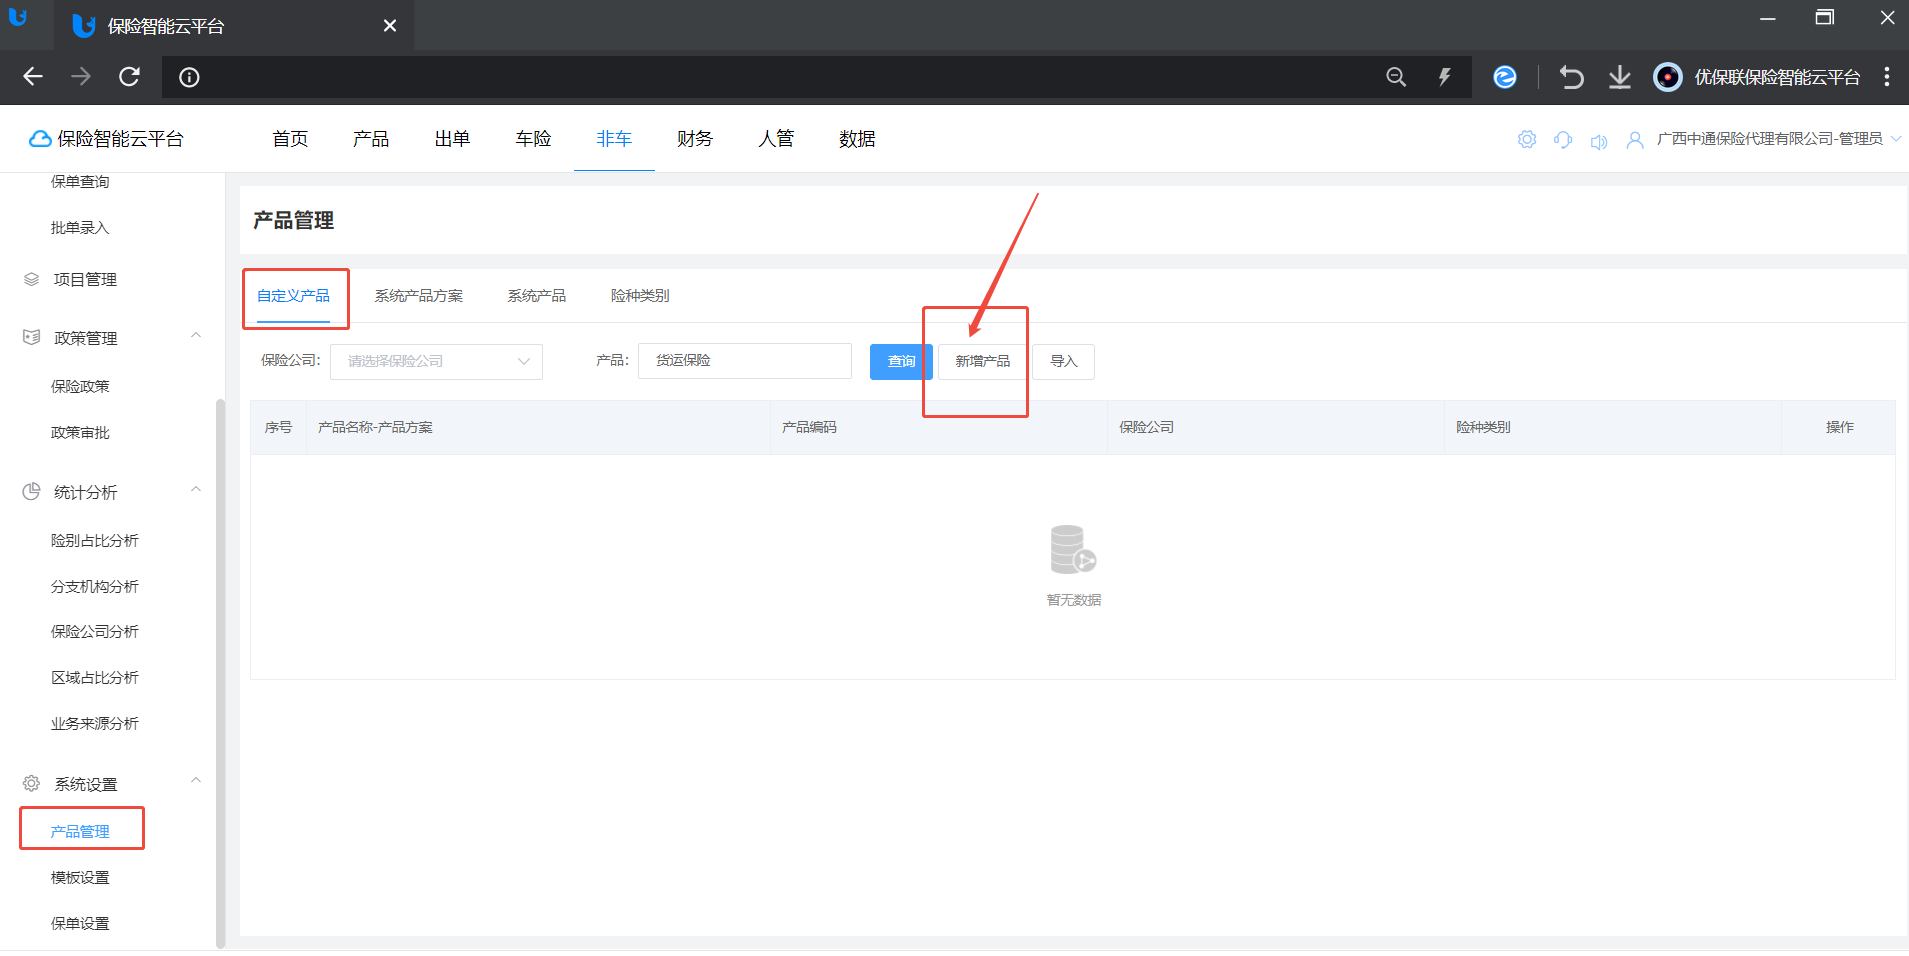Click the 政策管理 sidebar icon

coord(32,338)
